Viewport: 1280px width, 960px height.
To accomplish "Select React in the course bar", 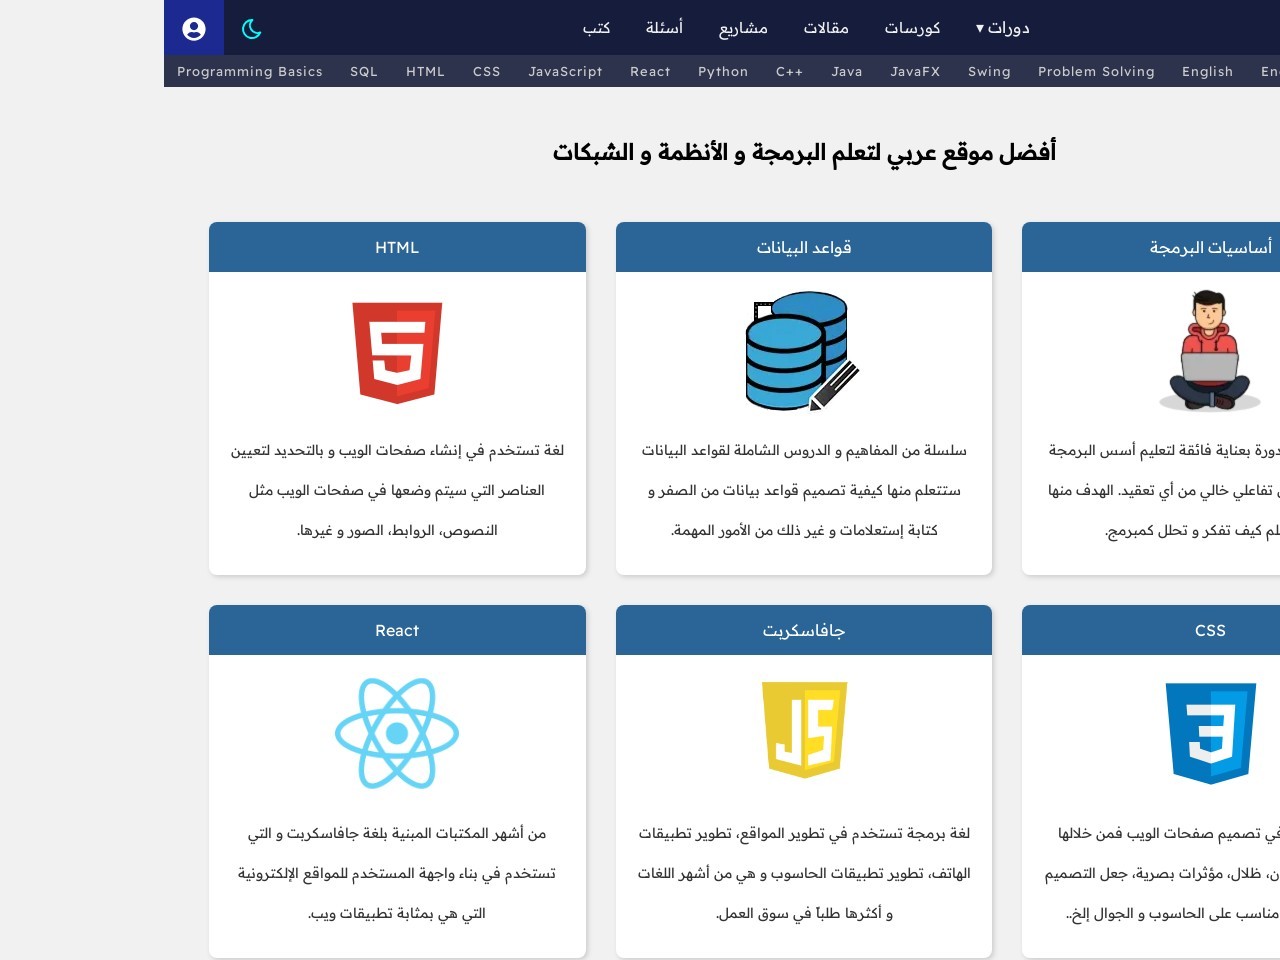I will tap(650, 71).
